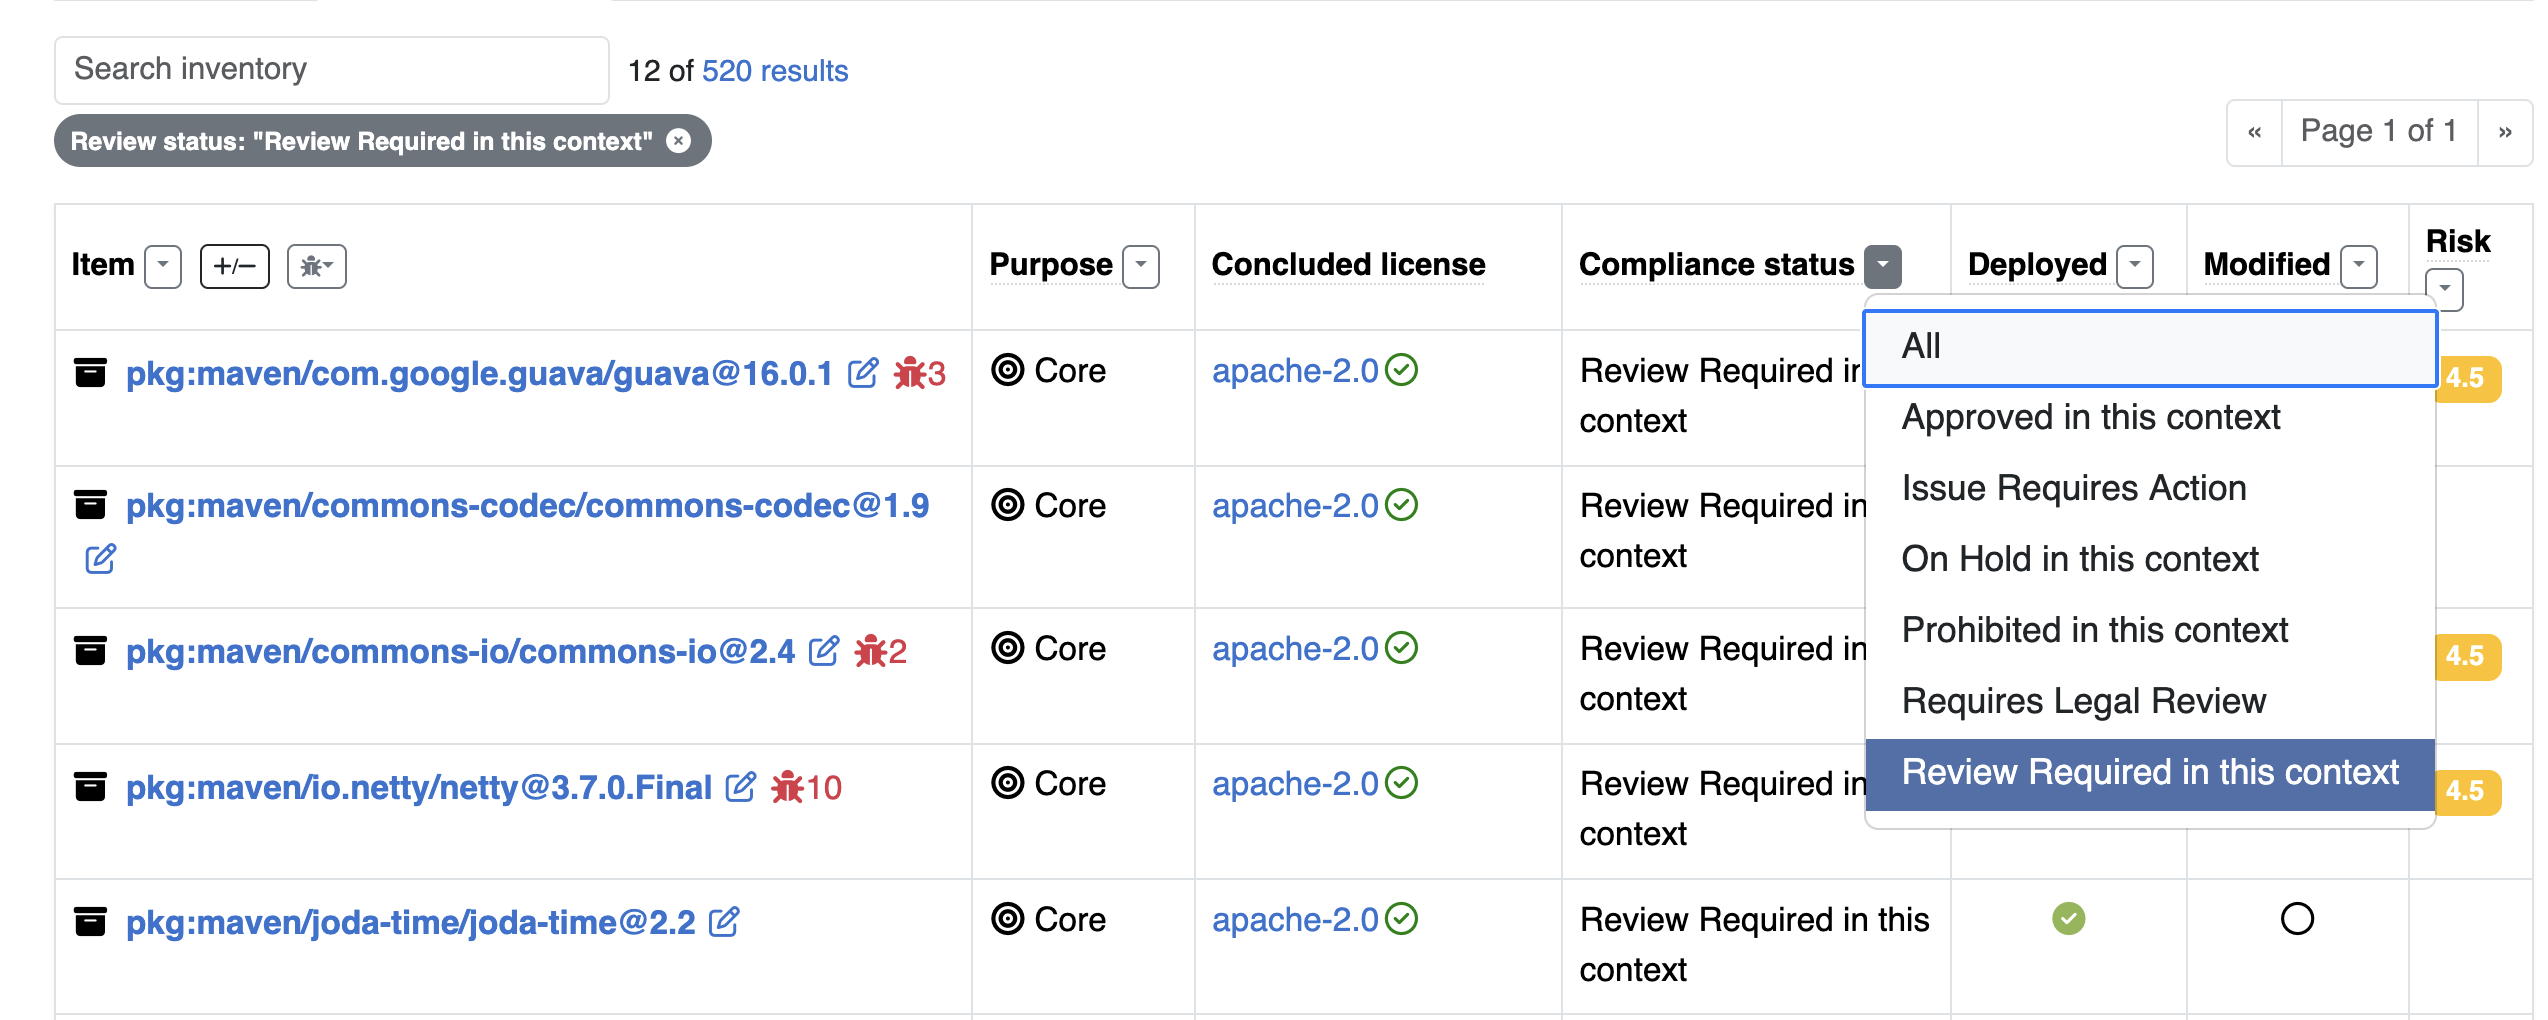Click the Core target icon in guava row
The image size is (2548, 1020).
(1008, 370)
